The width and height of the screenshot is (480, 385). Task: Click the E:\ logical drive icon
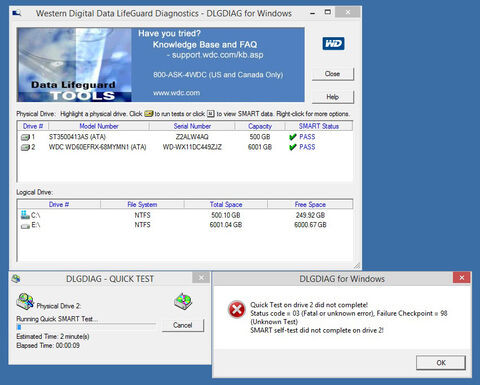click(x=25, y=226)
